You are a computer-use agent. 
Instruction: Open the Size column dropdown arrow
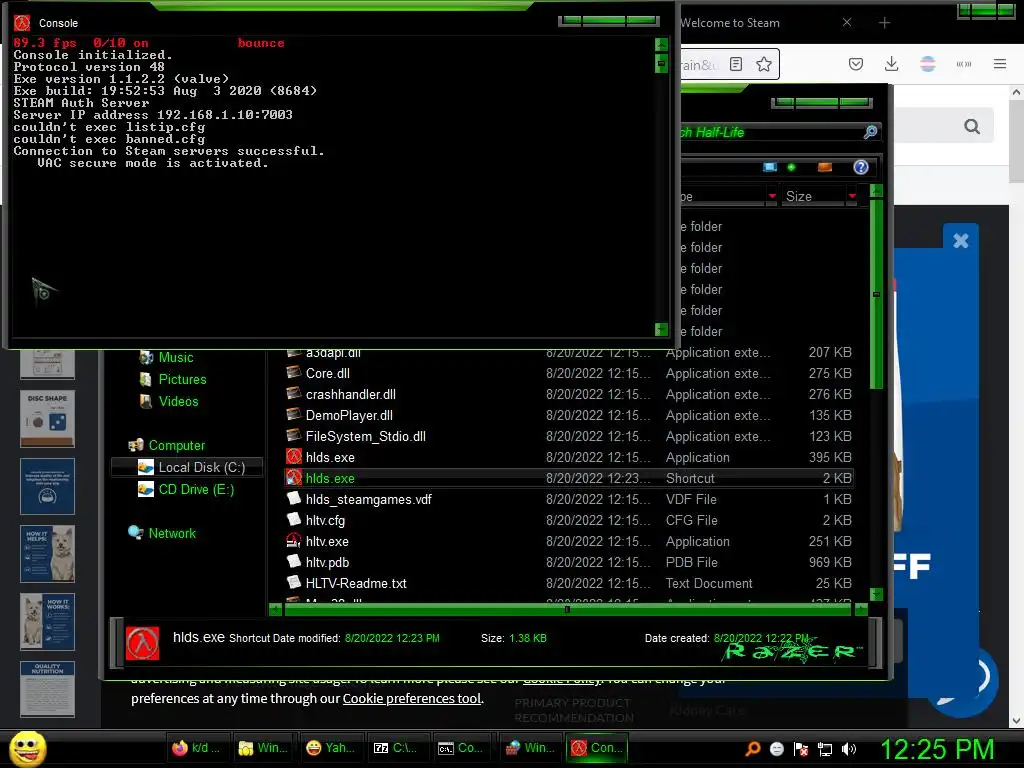tap(852, 196)
